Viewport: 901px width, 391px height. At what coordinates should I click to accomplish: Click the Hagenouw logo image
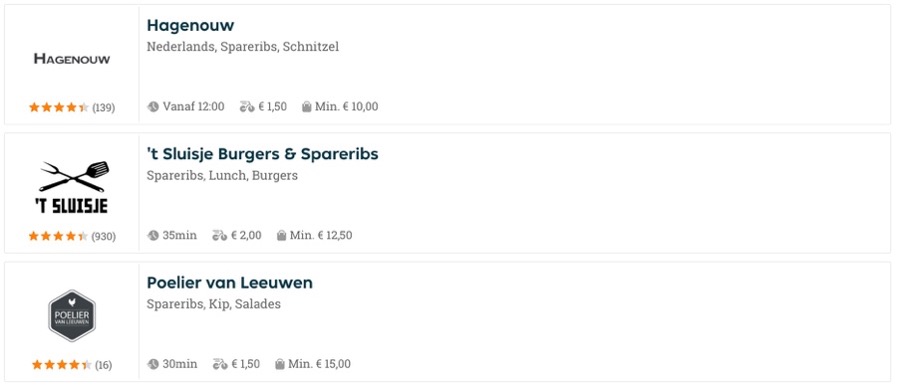(x=72, y=59)
